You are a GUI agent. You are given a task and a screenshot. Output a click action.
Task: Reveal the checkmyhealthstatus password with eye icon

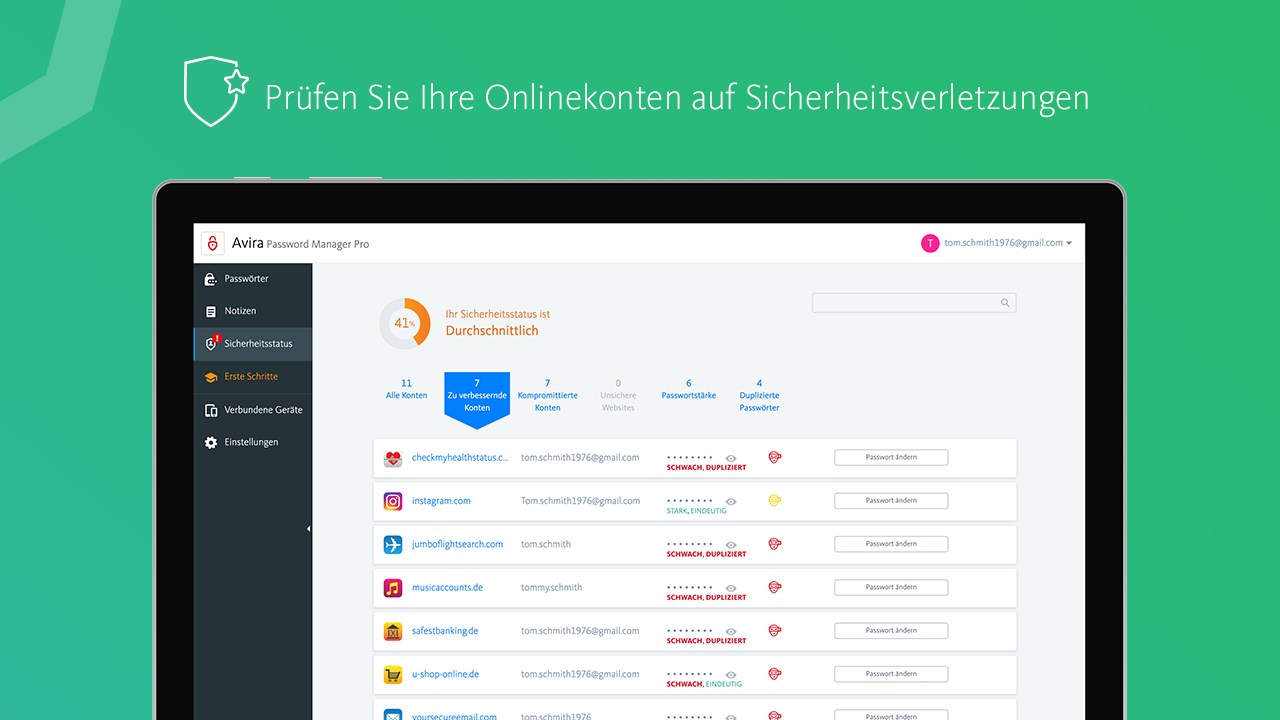731,458
